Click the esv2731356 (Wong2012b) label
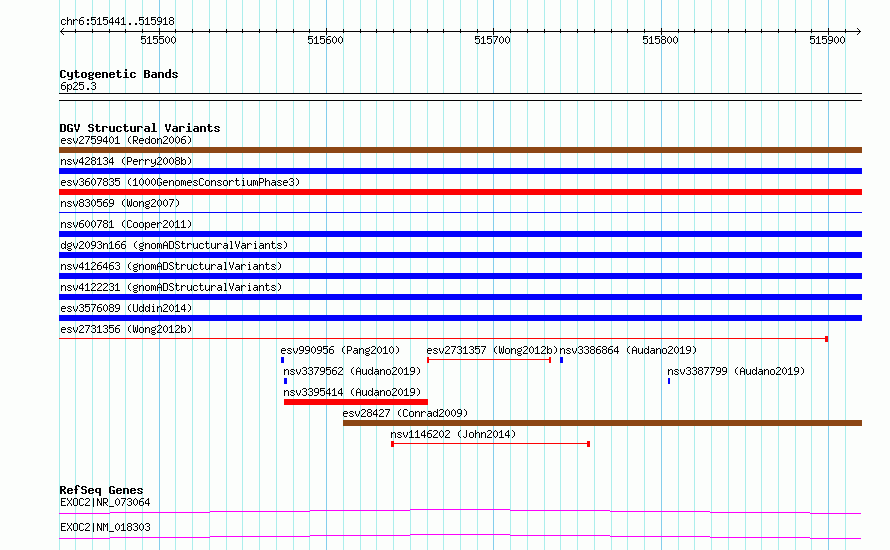The height and width of the screenshot is (550, 890). [x=126, y=329]
